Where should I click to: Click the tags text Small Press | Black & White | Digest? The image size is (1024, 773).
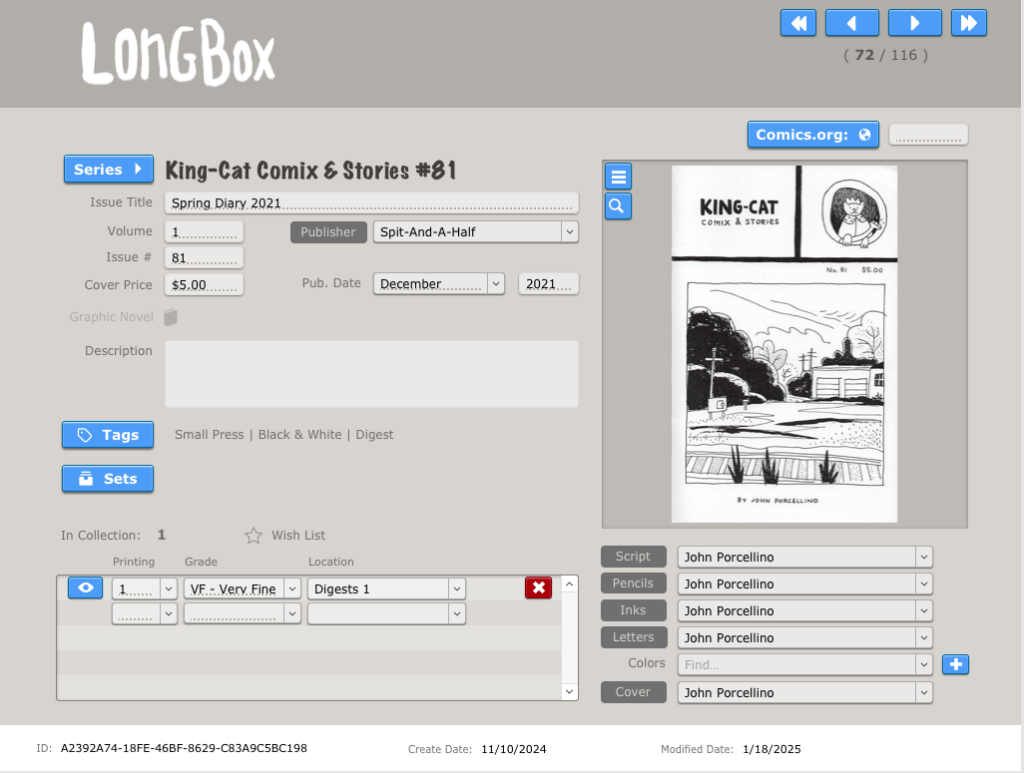tap(284, 435)
